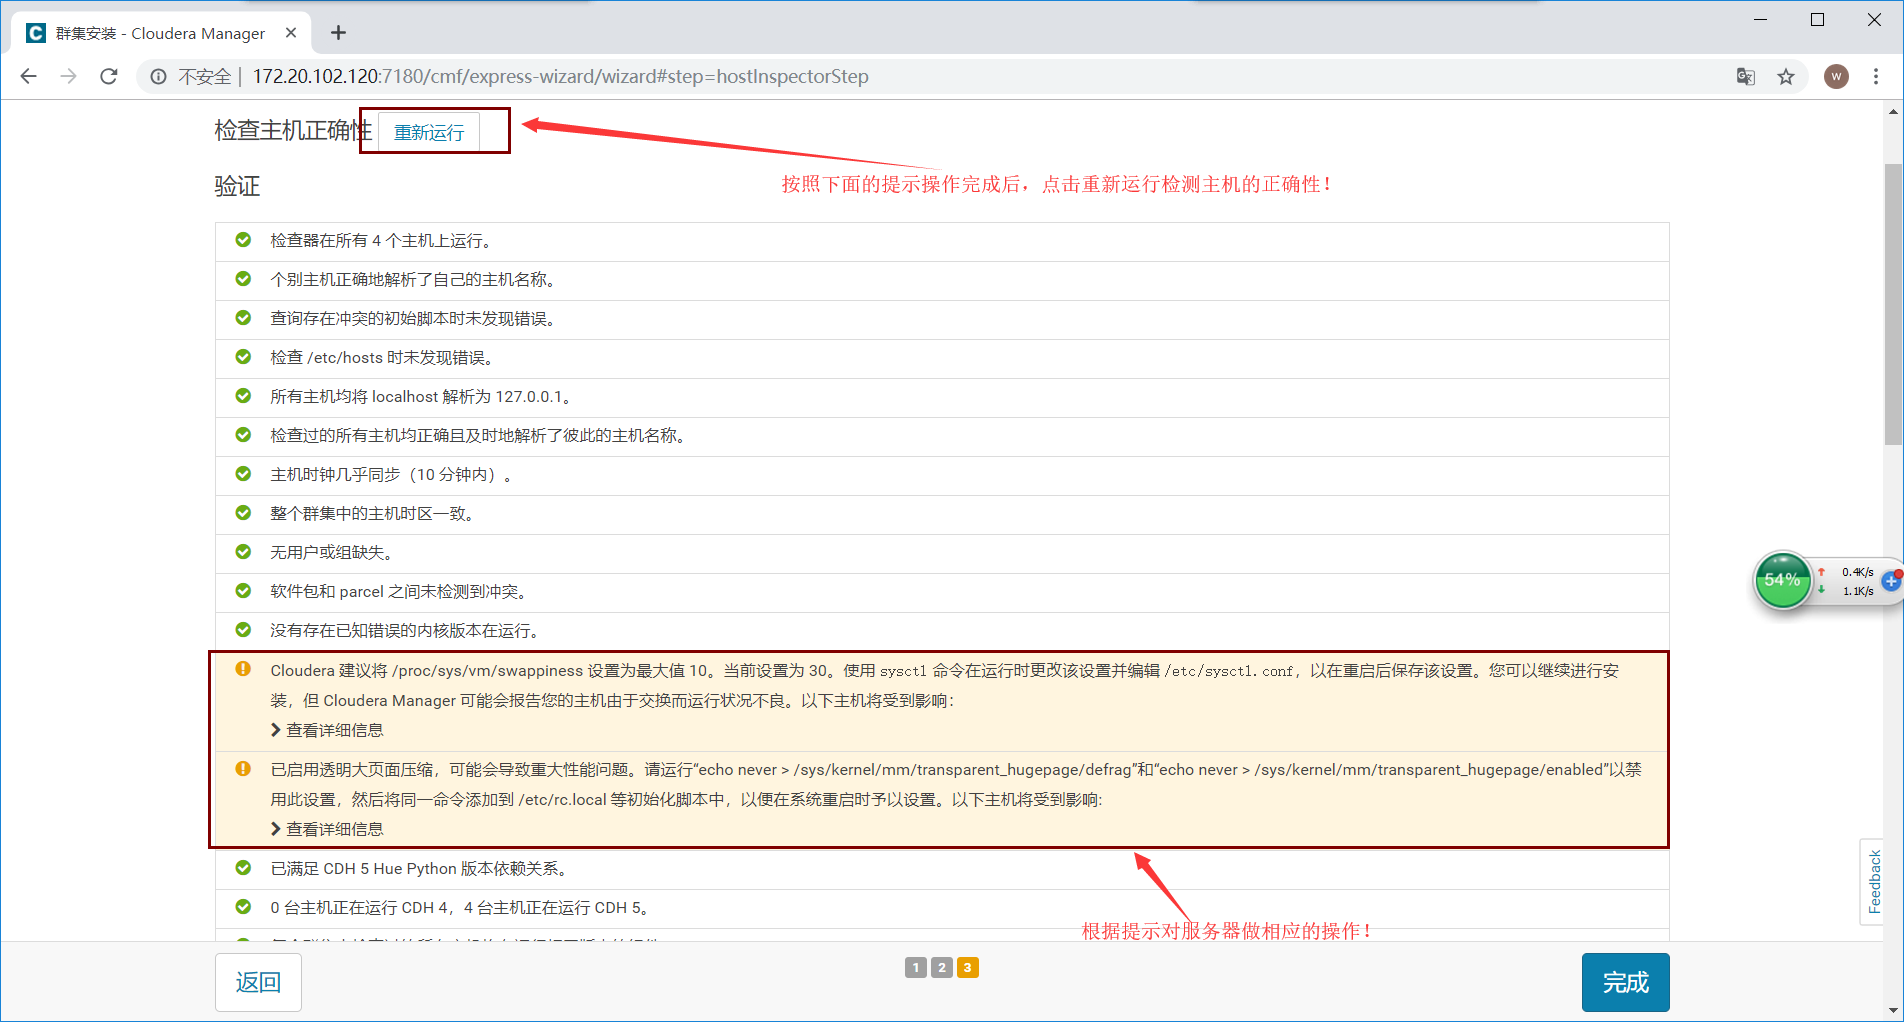The width and height of the screenshot is (1904, 1022).
Task: Click the scrollbar down arrow
Action: (x=1893, y=1009)
